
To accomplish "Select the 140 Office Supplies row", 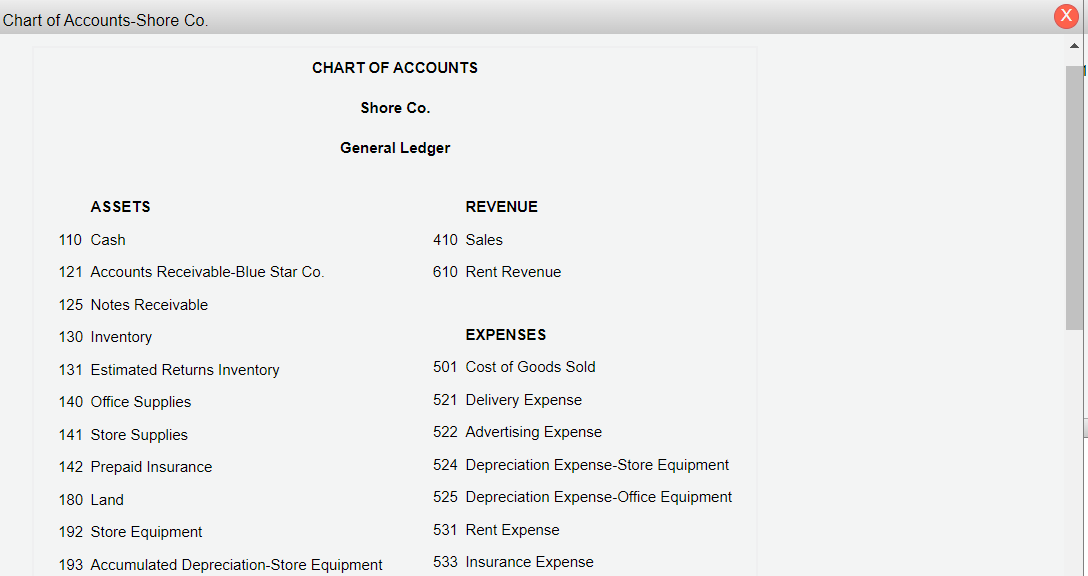I will click(125, 402).
